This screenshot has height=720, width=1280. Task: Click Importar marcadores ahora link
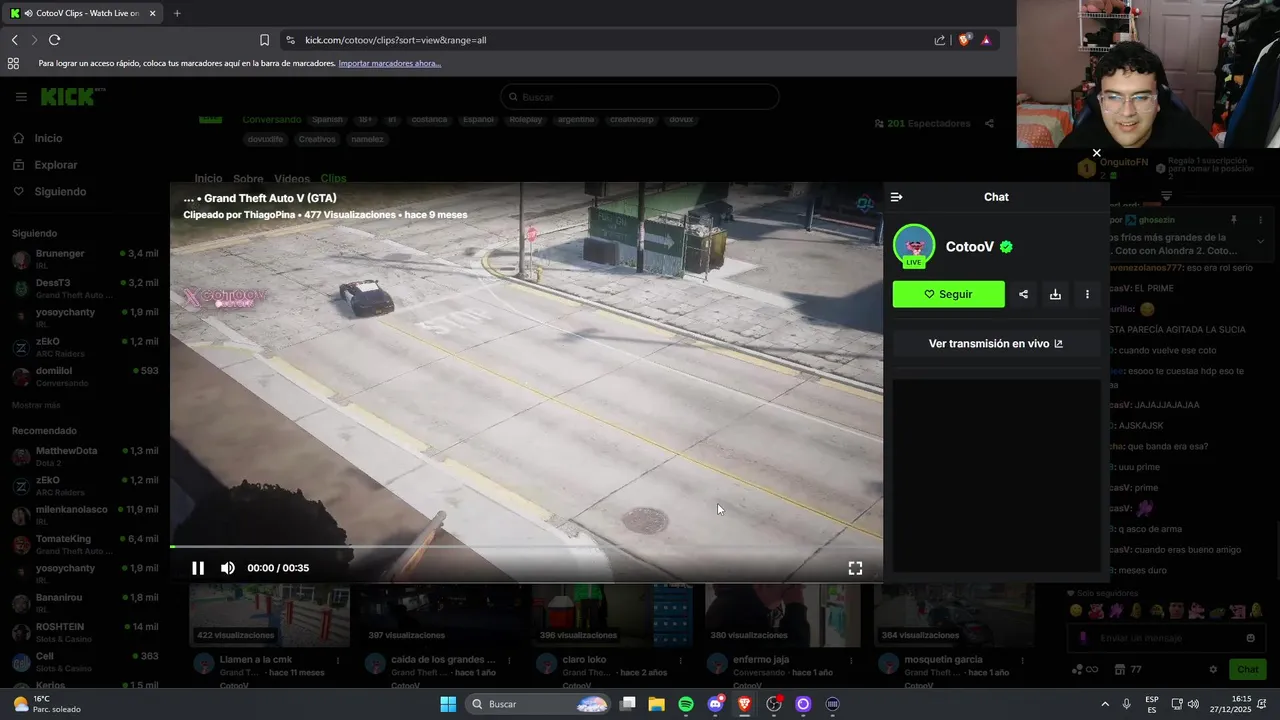coord(389,63)
